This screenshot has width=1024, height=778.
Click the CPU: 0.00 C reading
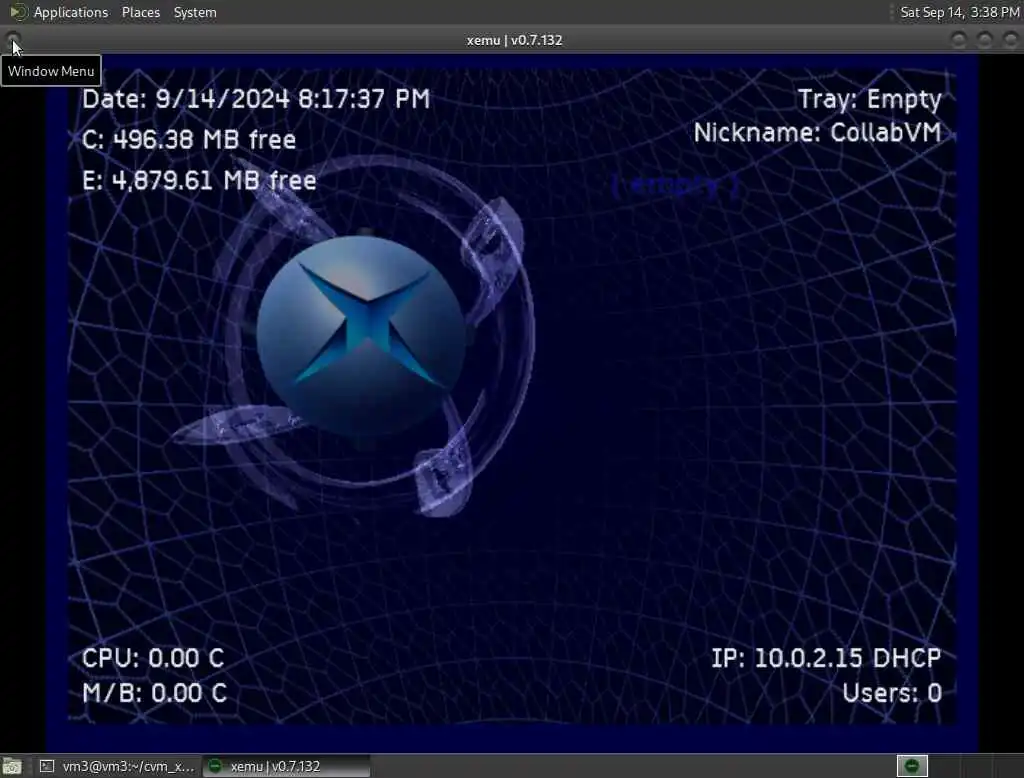[153, 658]
